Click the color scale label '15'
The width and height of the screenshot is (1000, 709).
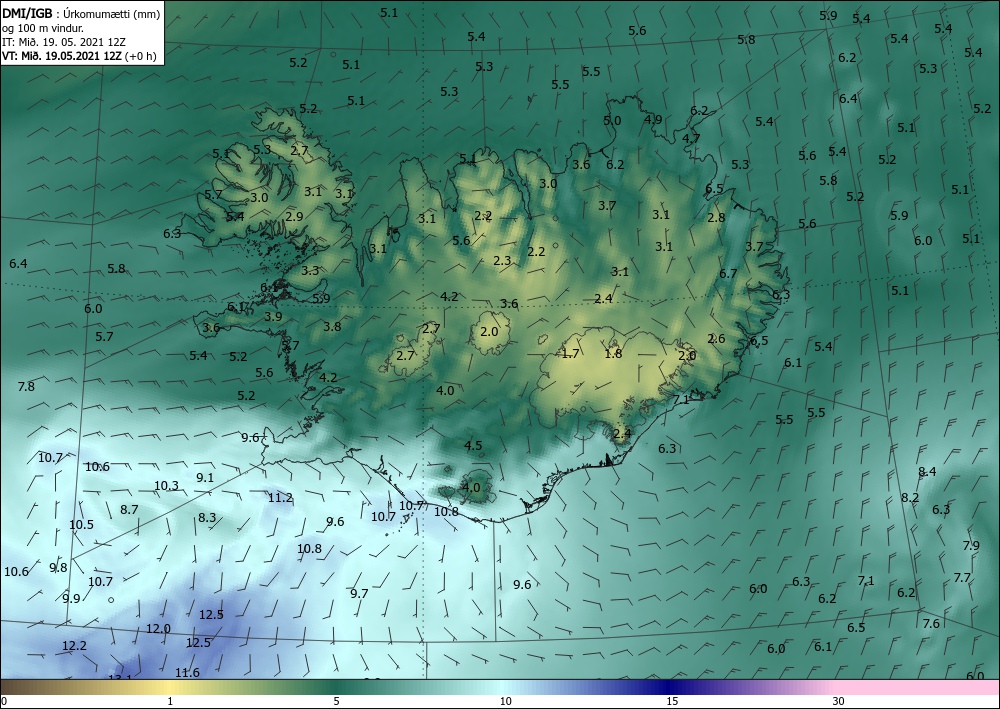(672, 702)
